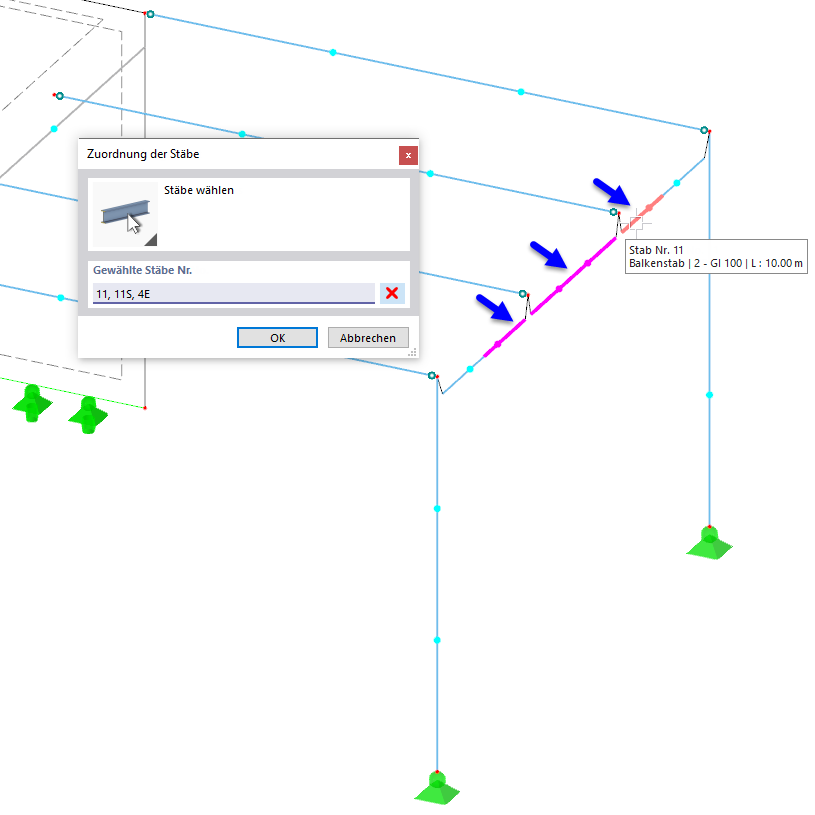815x815 pixels.
Task: Clear selected members with red X icon
Action: (x=392, y=293)
